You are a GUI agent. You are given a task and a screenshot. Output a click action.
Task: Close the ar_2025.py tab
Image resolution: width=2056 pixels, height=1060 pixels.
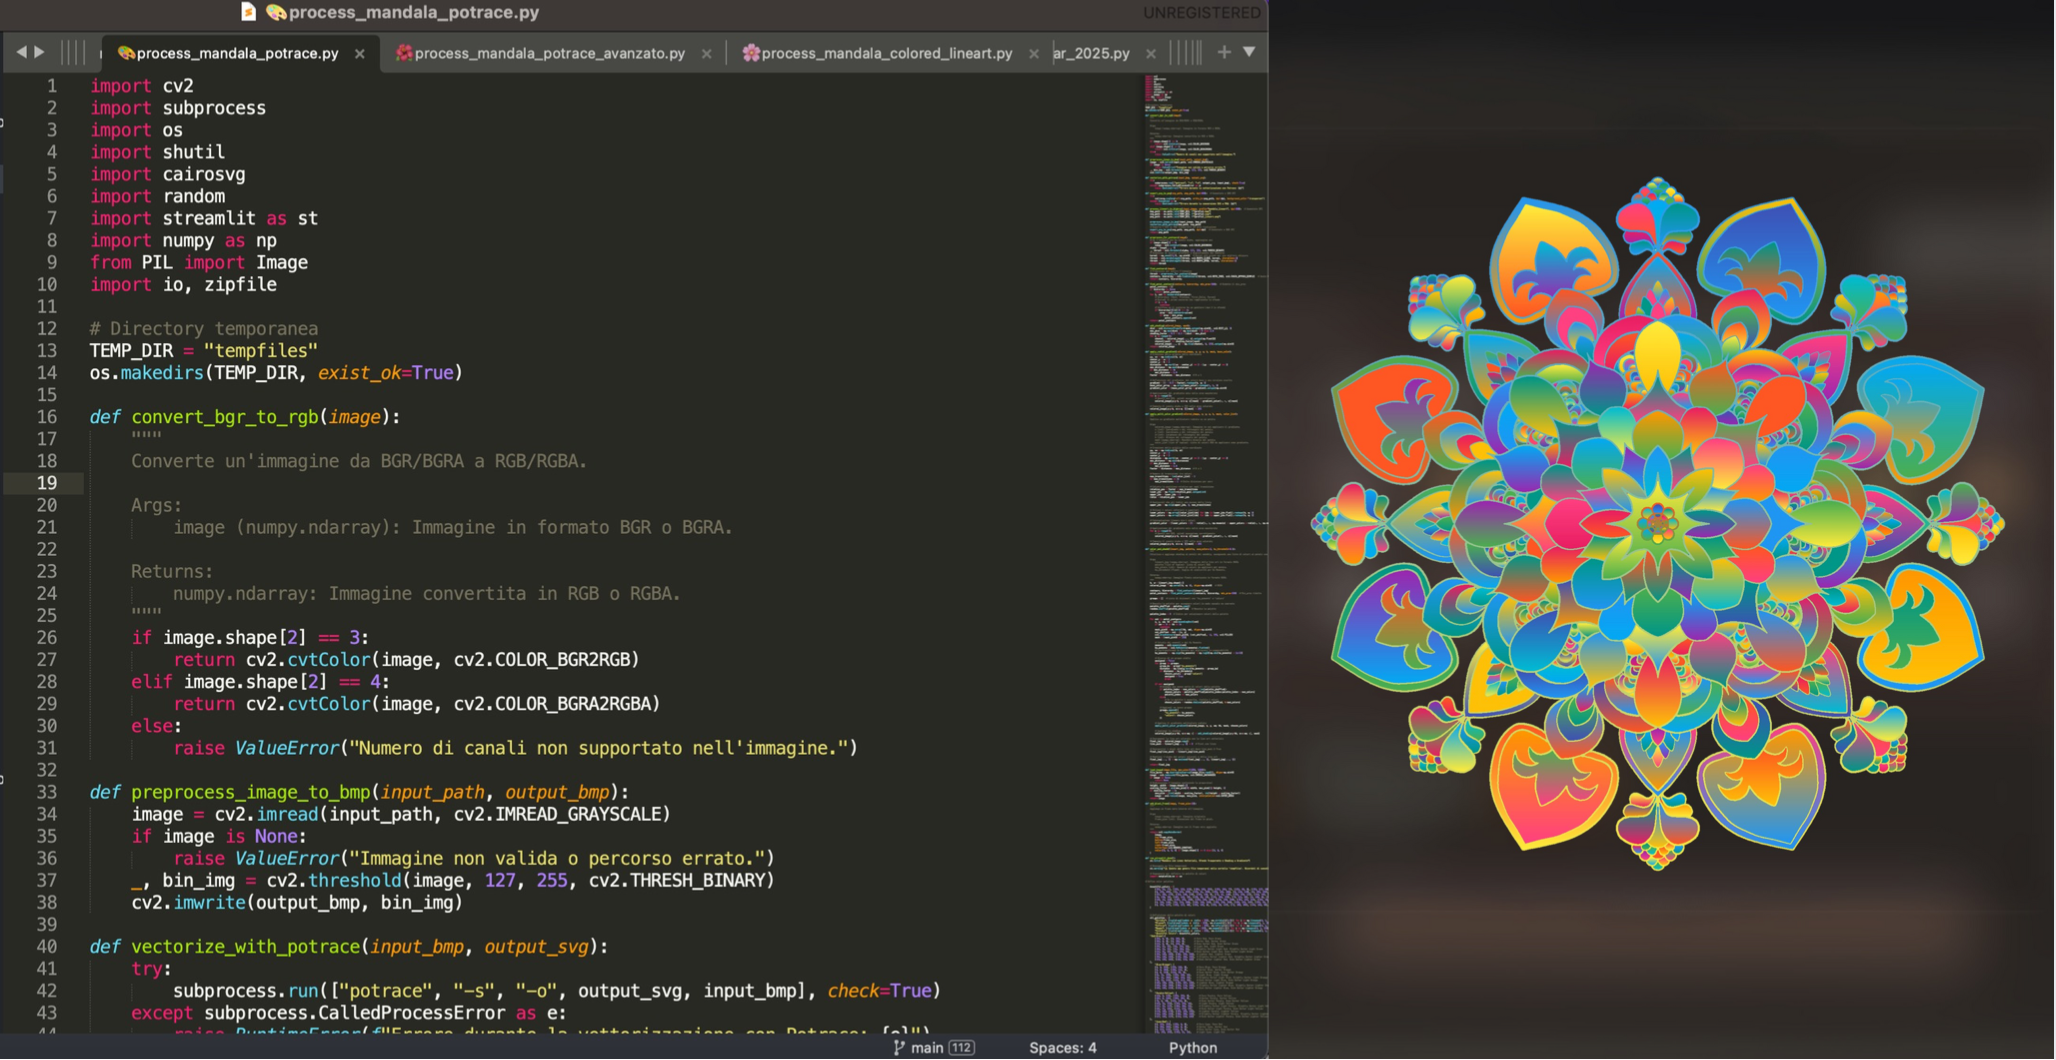[x=1151, y=54]
